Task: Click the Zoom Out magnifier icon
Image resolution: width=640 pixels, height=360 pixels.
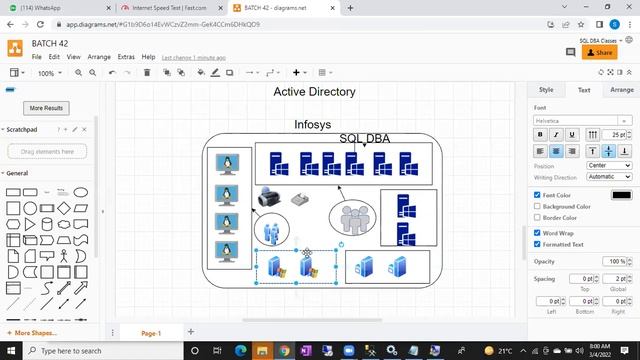Action: tap(93, 73)
